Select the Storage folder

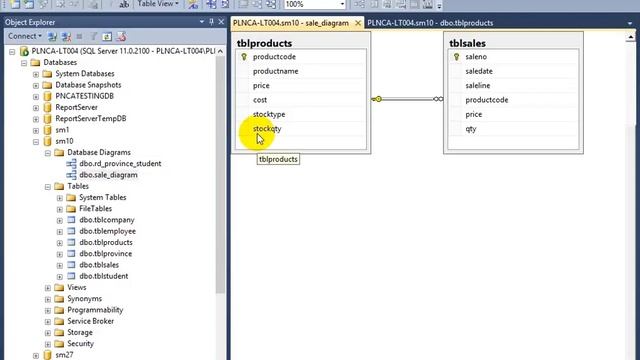(80, 332)
